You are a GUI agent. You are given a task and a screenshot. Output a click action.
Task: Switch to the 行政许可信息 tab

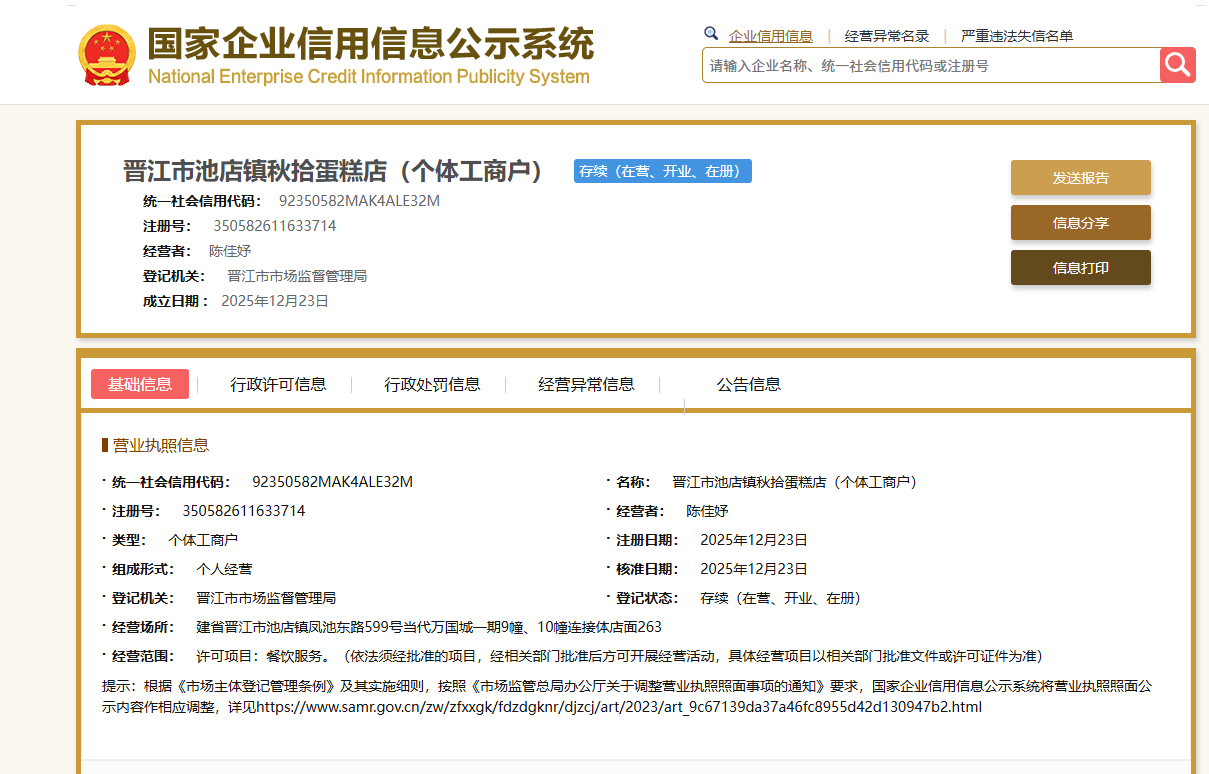click(278, 384)
